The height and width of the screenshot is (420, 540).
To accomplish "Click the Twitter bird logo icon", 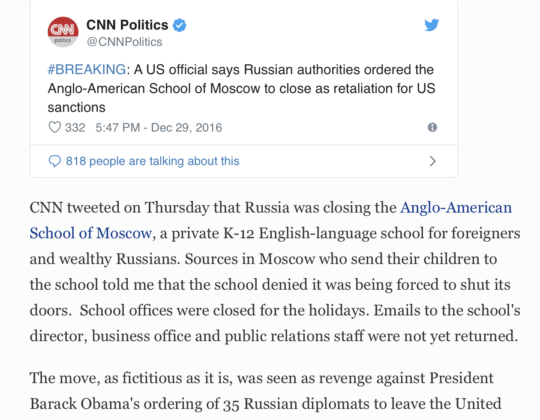I will [x=432, y=25].
